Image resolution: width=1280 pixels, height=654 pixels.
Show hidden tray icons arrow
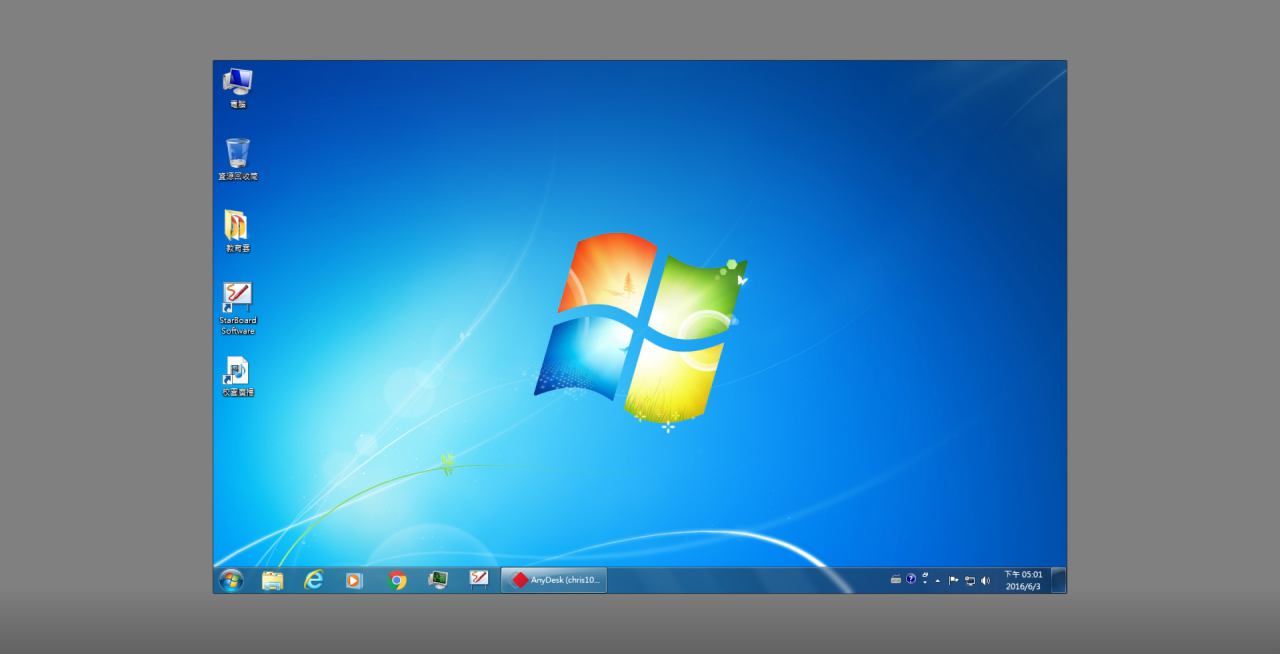938,581
